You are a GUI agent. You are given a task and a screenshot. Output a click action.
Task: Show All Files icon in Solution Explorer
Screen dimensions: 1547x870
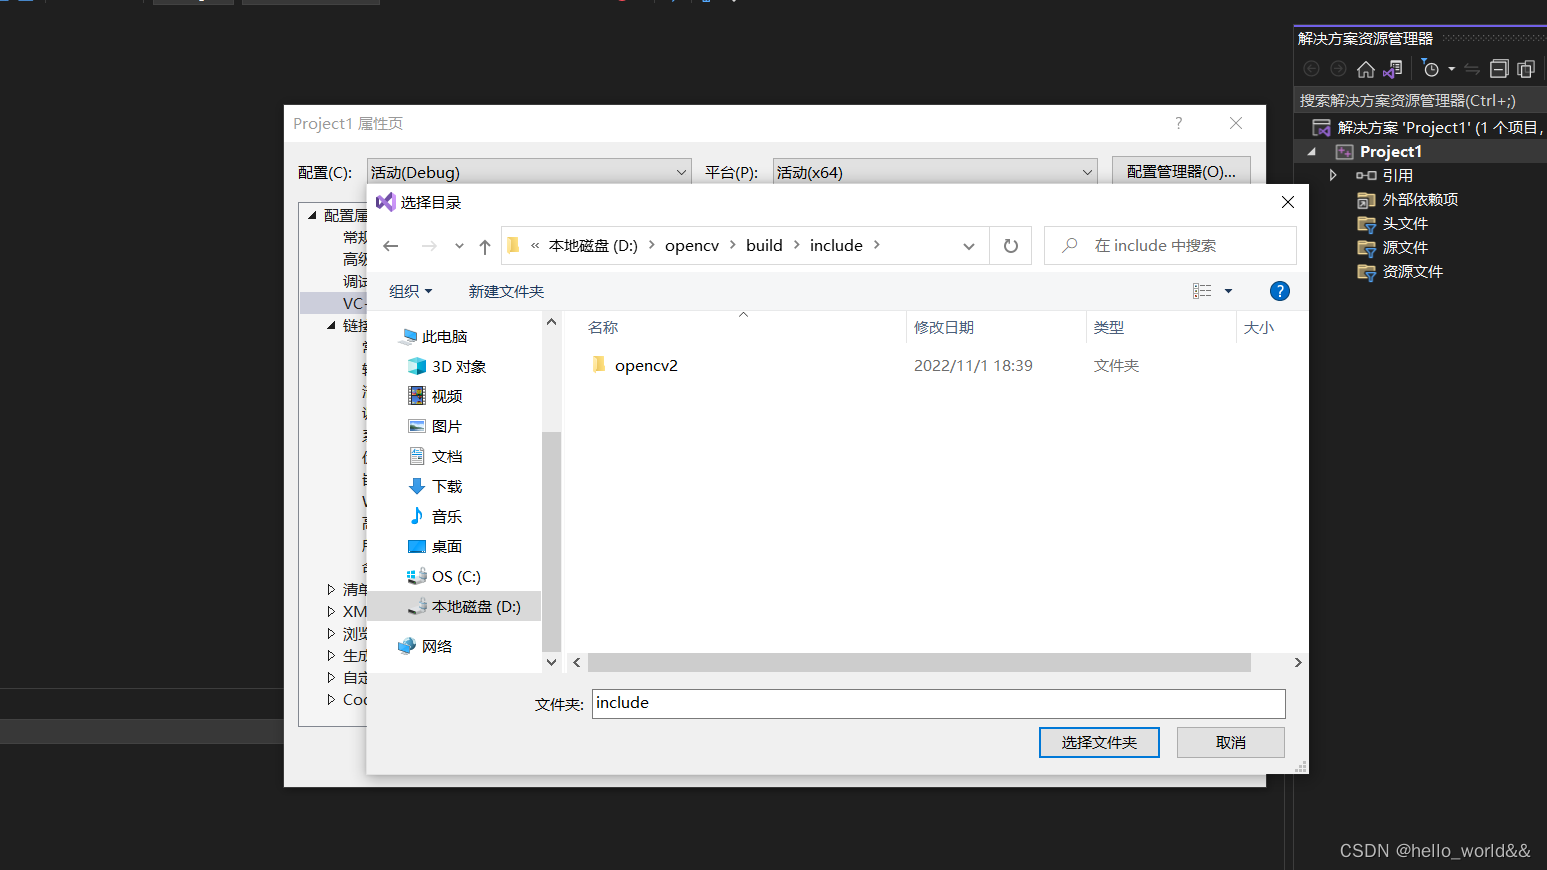pos(1526,69)
